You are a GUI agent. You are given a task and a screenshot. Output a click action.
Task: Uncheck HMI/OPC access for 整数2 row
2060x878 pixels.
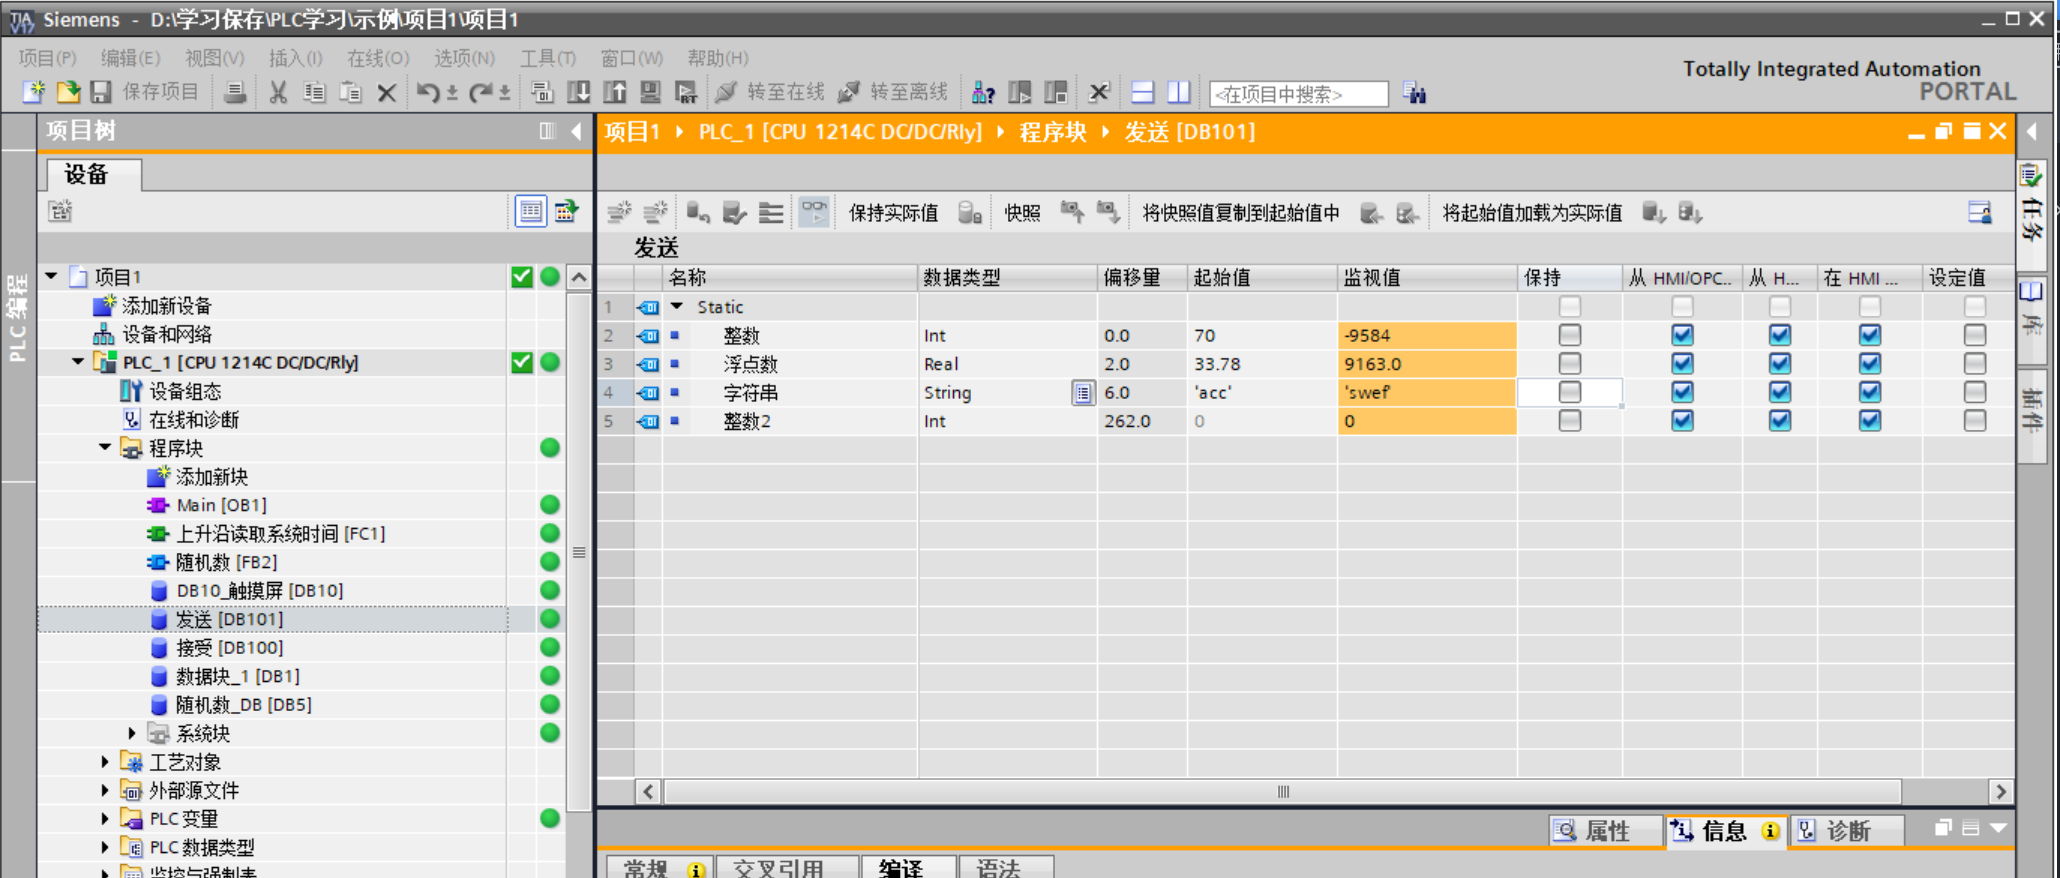coord(1683,421)
